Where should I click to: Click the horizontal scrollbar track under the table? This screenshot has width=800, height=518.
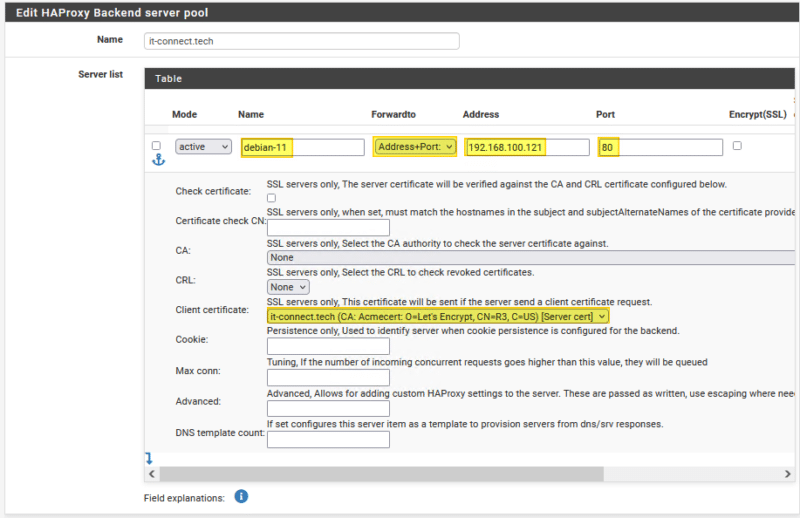472,473
